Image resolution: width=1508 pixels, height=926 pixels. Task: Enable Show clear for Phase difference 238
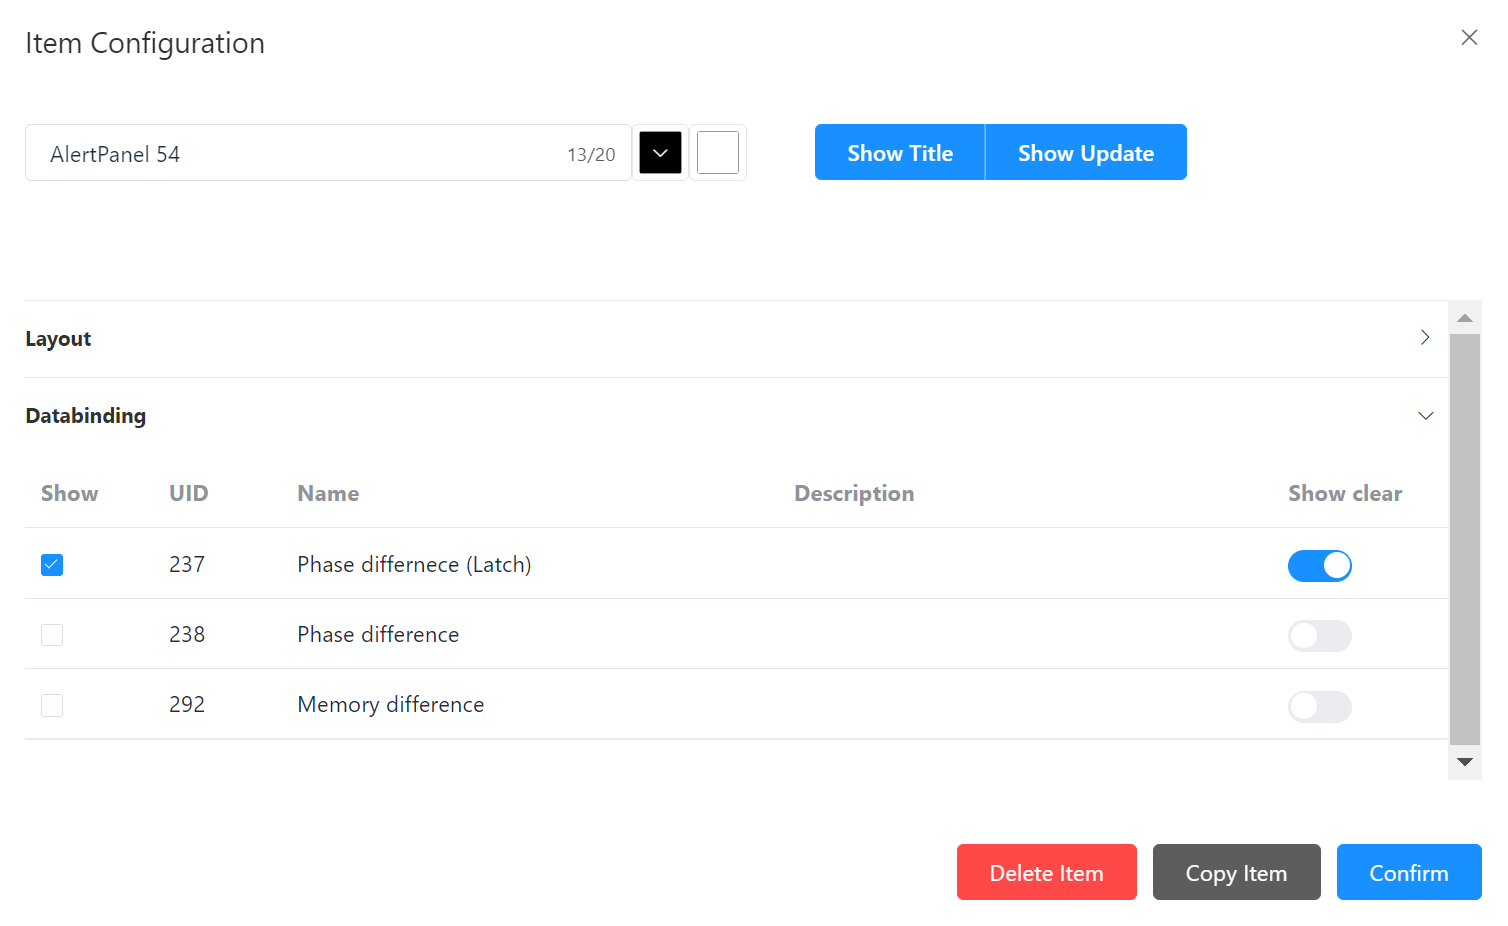(1319, 636)
